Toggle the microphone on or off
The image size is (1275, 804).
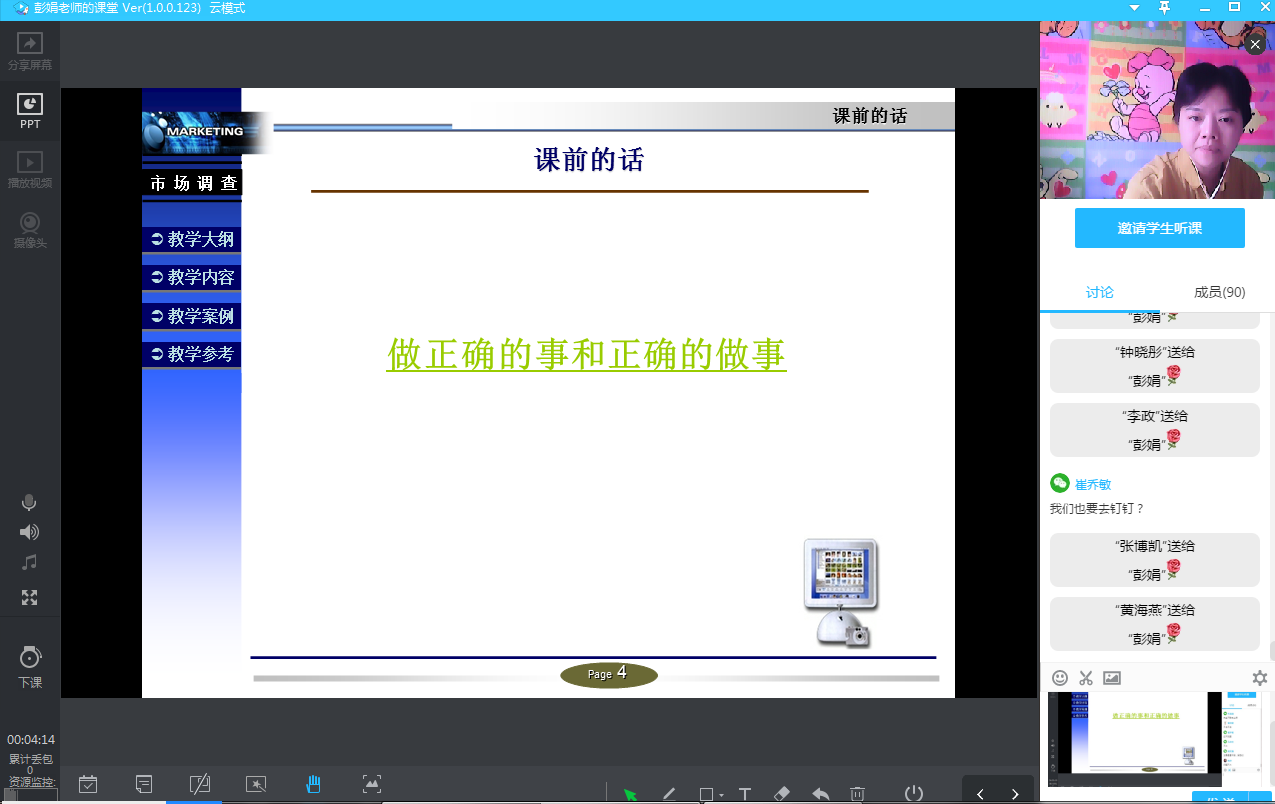point(29,502)
